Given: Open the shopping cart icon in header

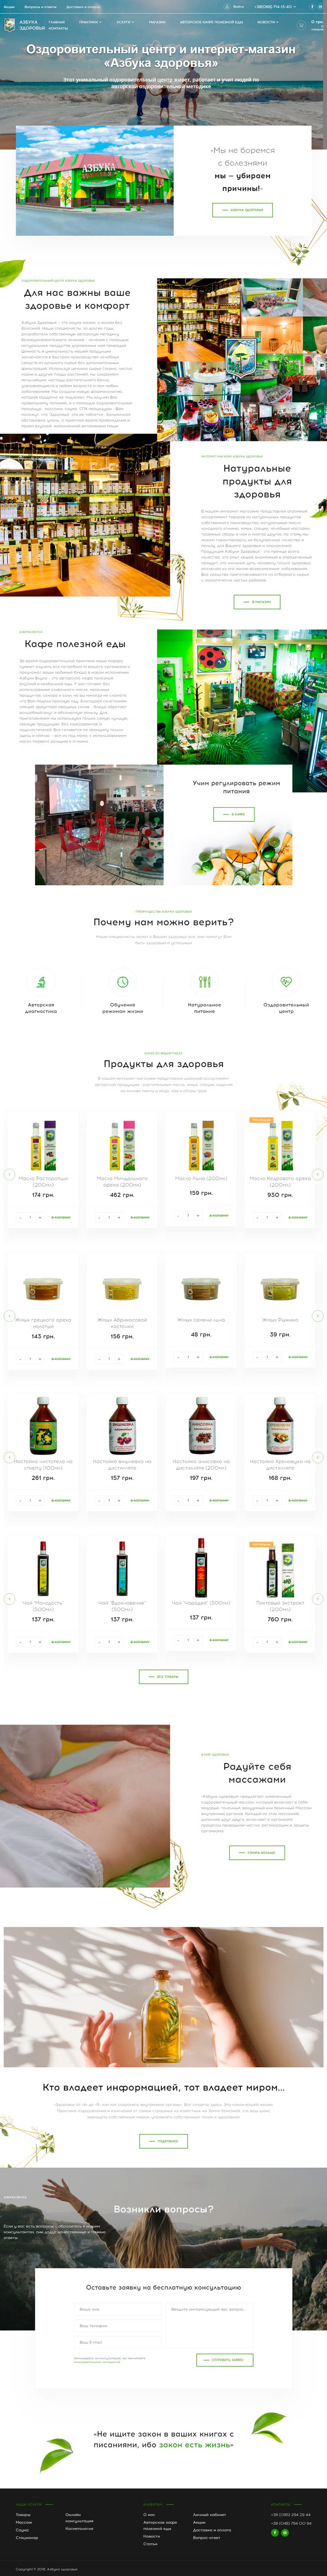Looking at the screenshot, I should point(299,24).
